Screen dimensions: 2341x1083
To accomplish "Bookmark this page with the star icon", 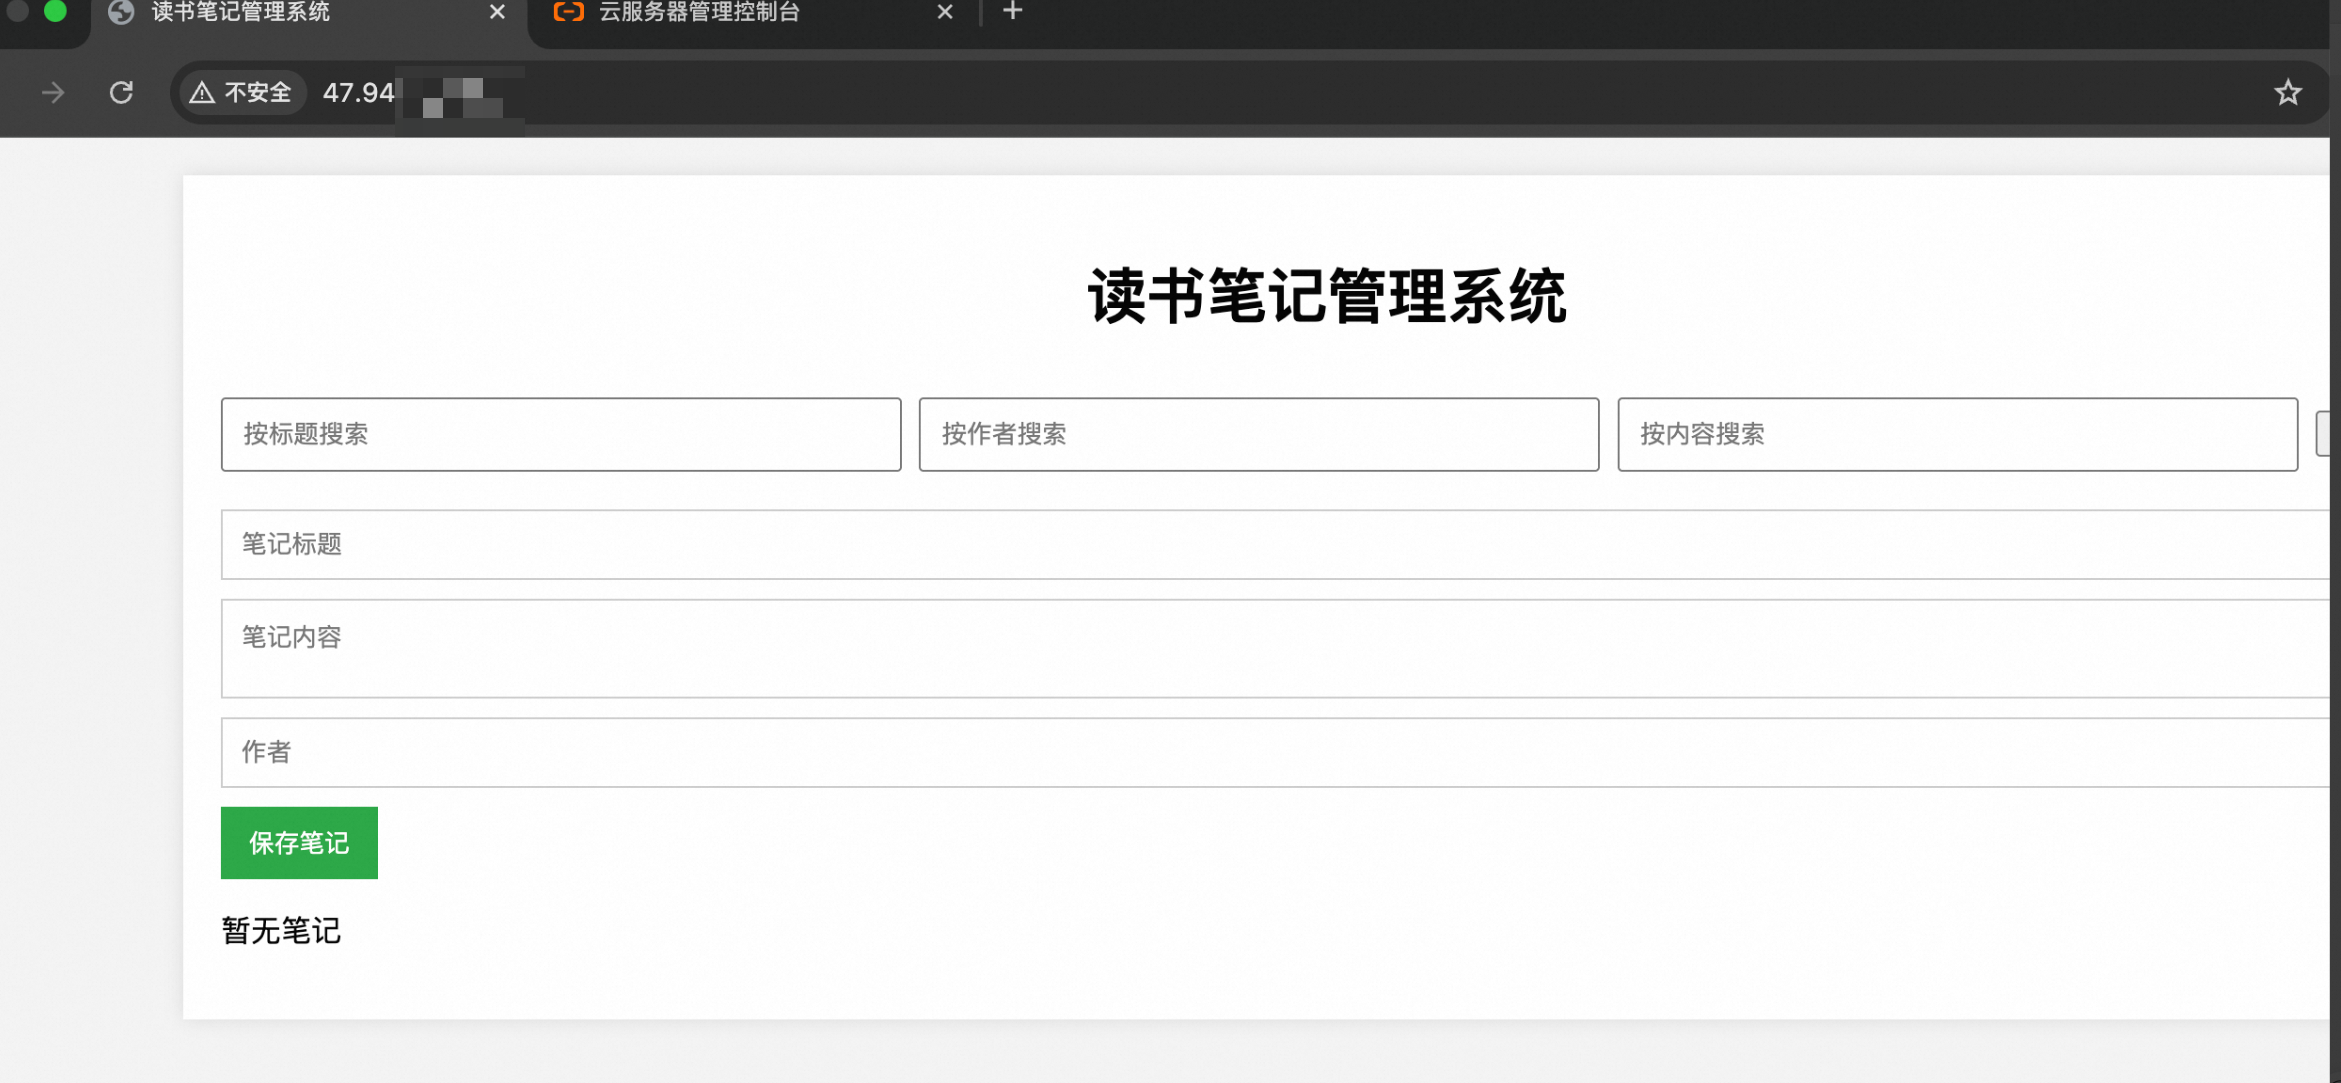I will click(2287, 93).
